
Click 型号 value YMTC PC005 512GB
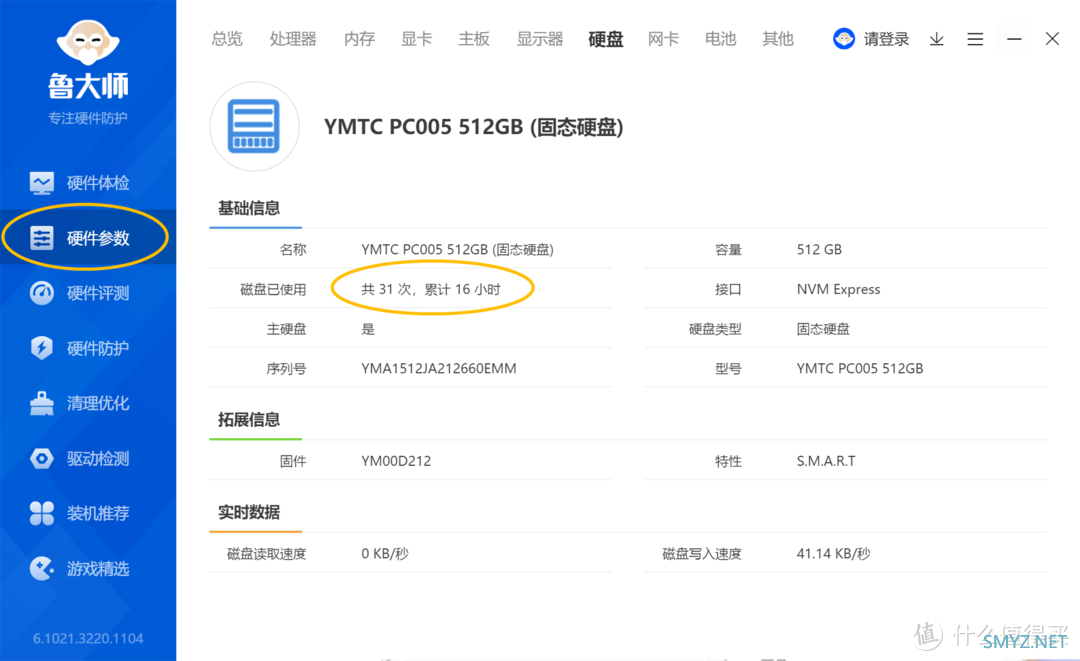coord(860,369)
